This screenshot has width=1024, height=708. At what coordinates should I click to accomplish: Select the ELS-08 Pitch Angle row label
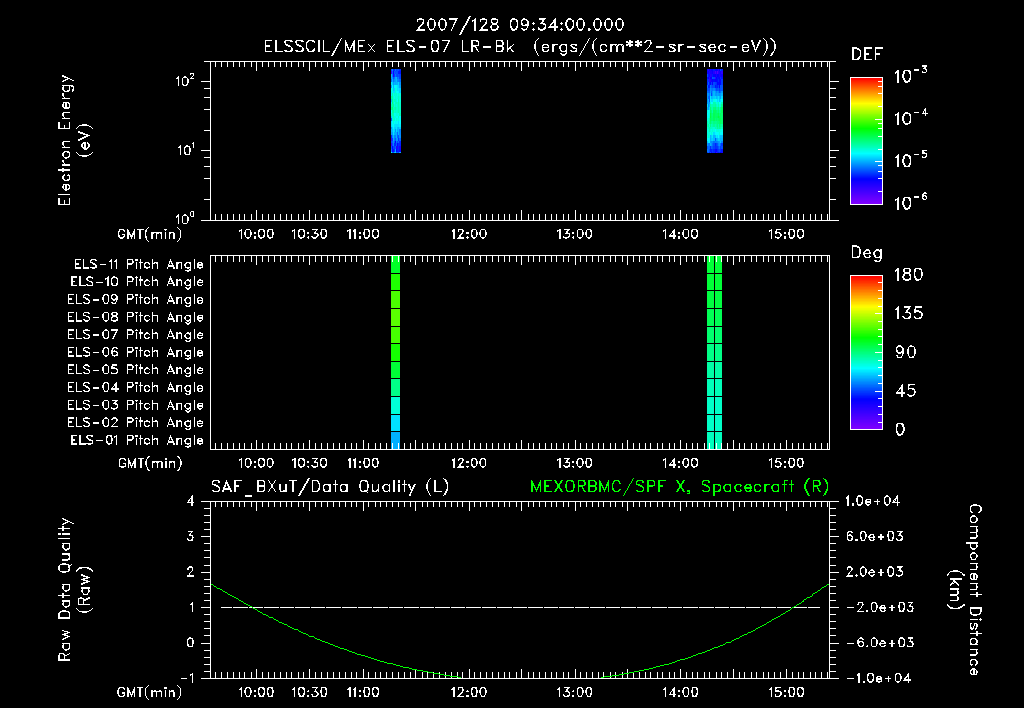(136, 317)
